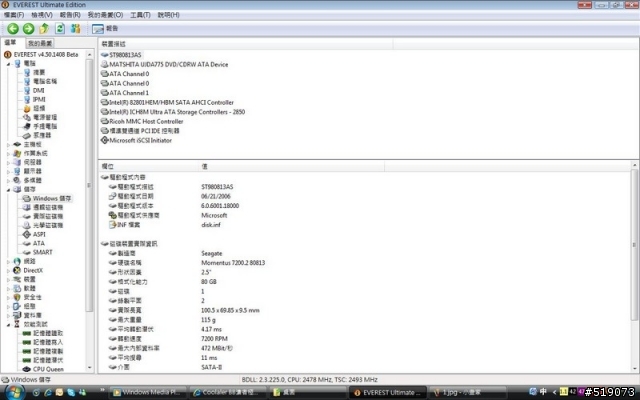Click the 伺服器 server icon in the tree
The image size is (640, 400).
17,162
